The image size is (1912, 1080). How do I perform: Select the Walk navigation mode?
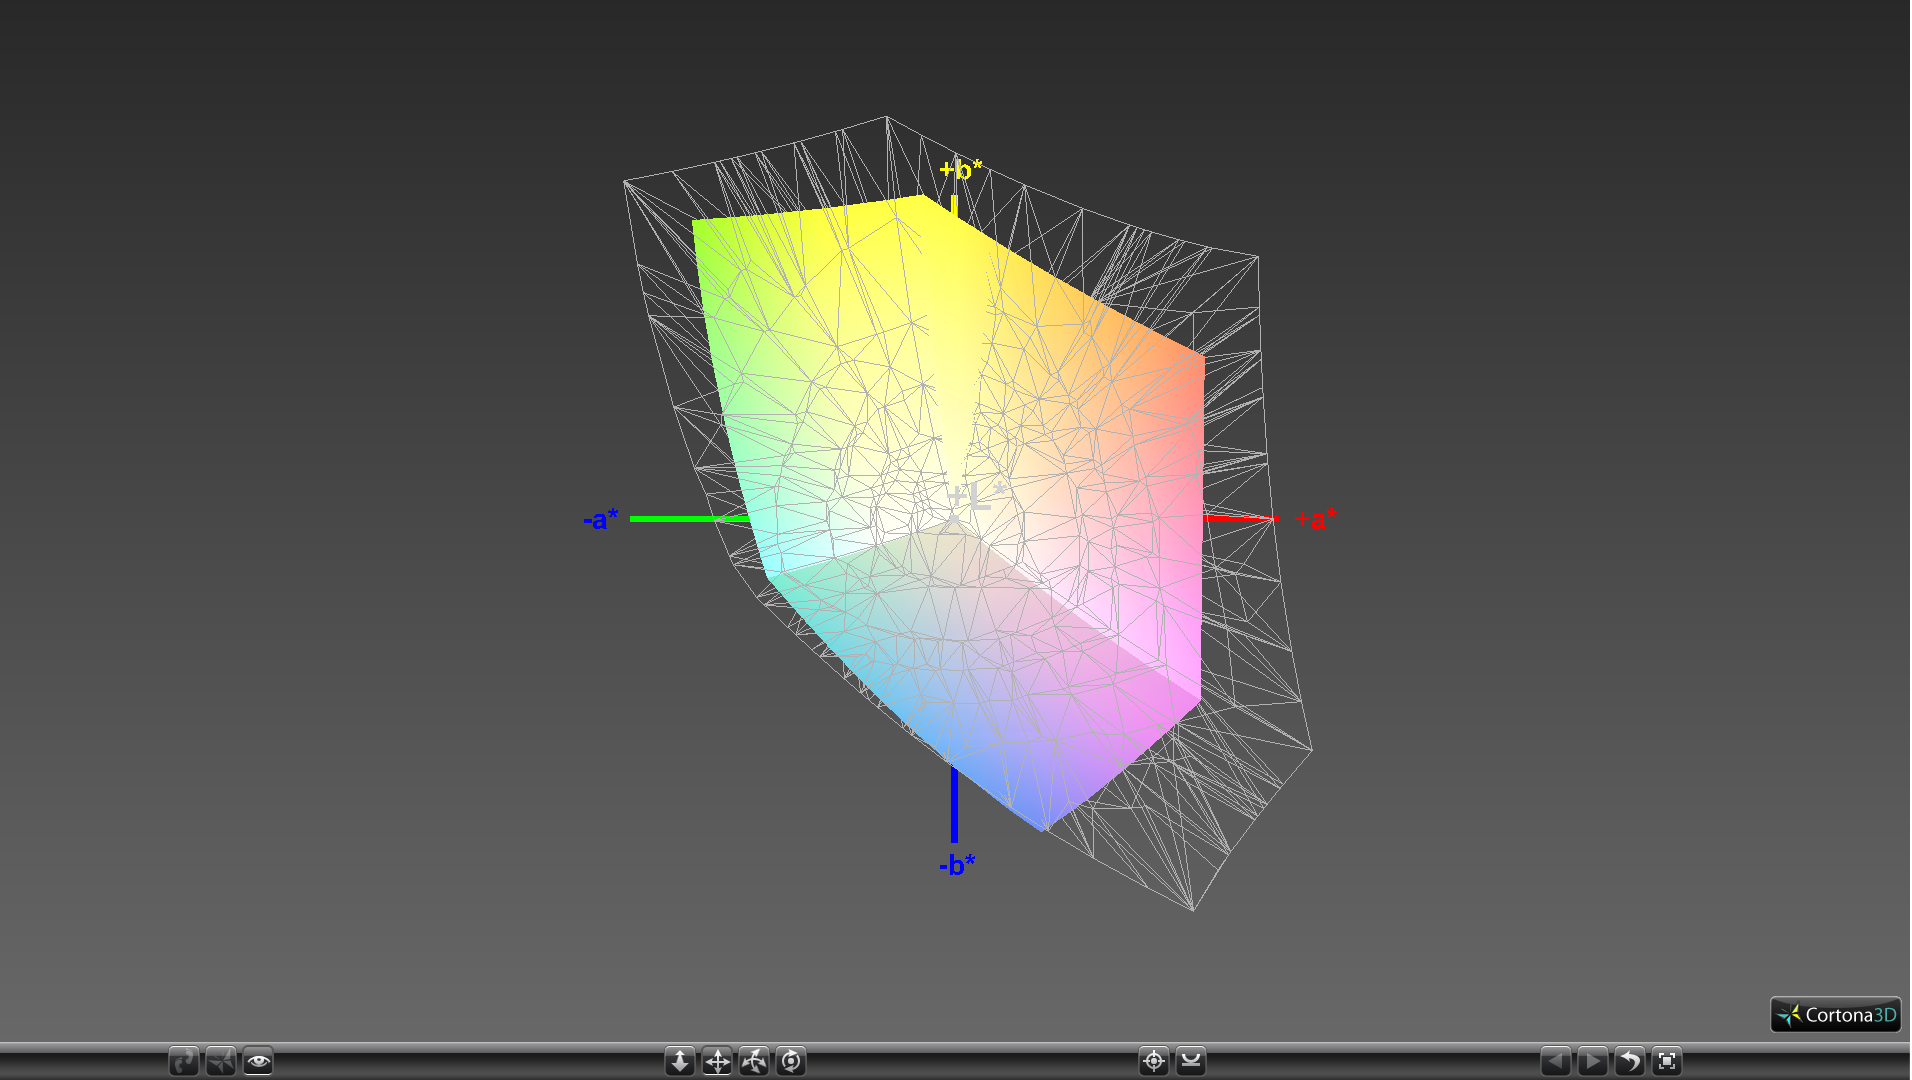(184, 1061)
